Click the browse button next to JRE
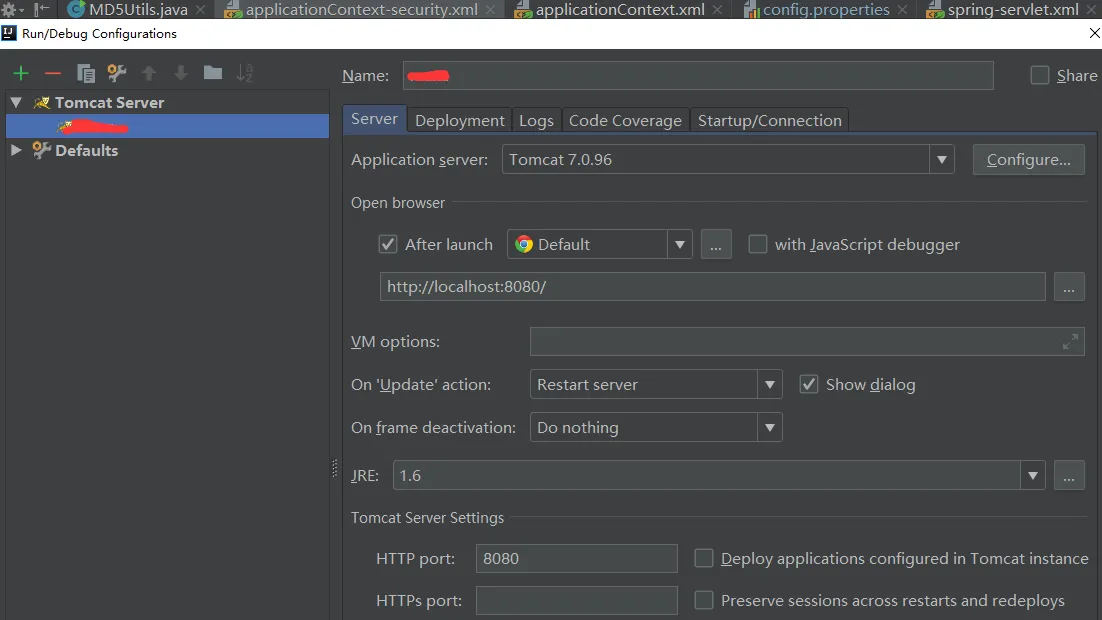This screenshot has width=1102, height=620. [x=1069, y=476]
